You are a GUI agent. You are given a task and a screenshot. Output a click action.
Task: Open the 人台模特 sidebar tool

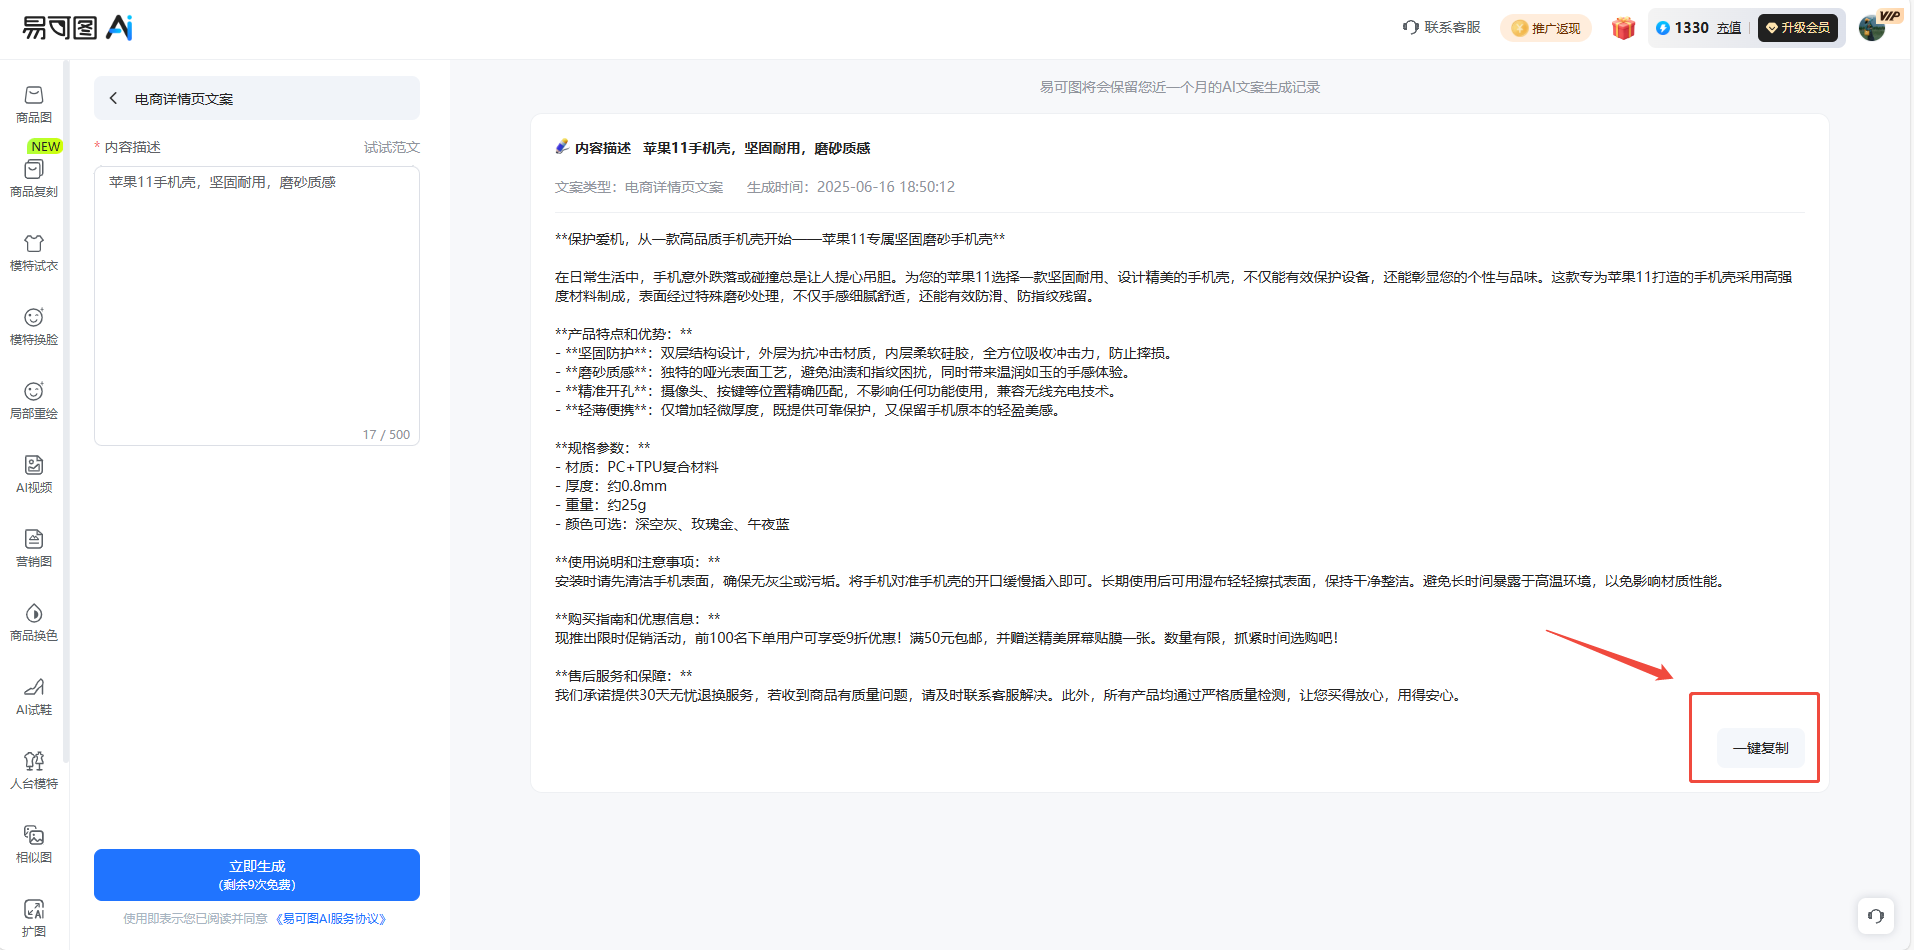[34, 771]
